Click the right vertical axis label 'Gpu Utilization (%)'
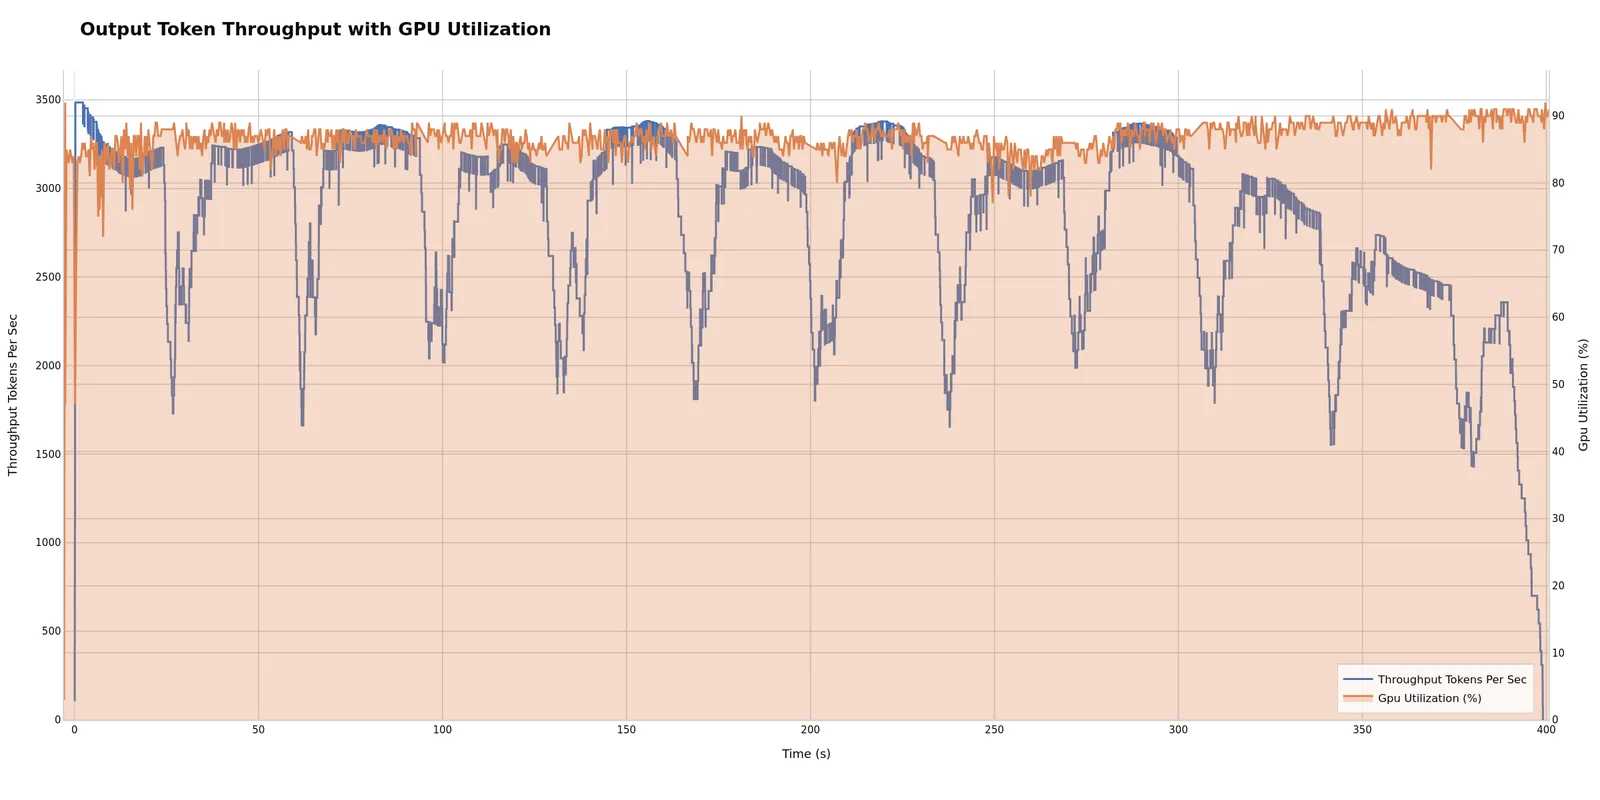The image size is (1600, 800). 1584,395
